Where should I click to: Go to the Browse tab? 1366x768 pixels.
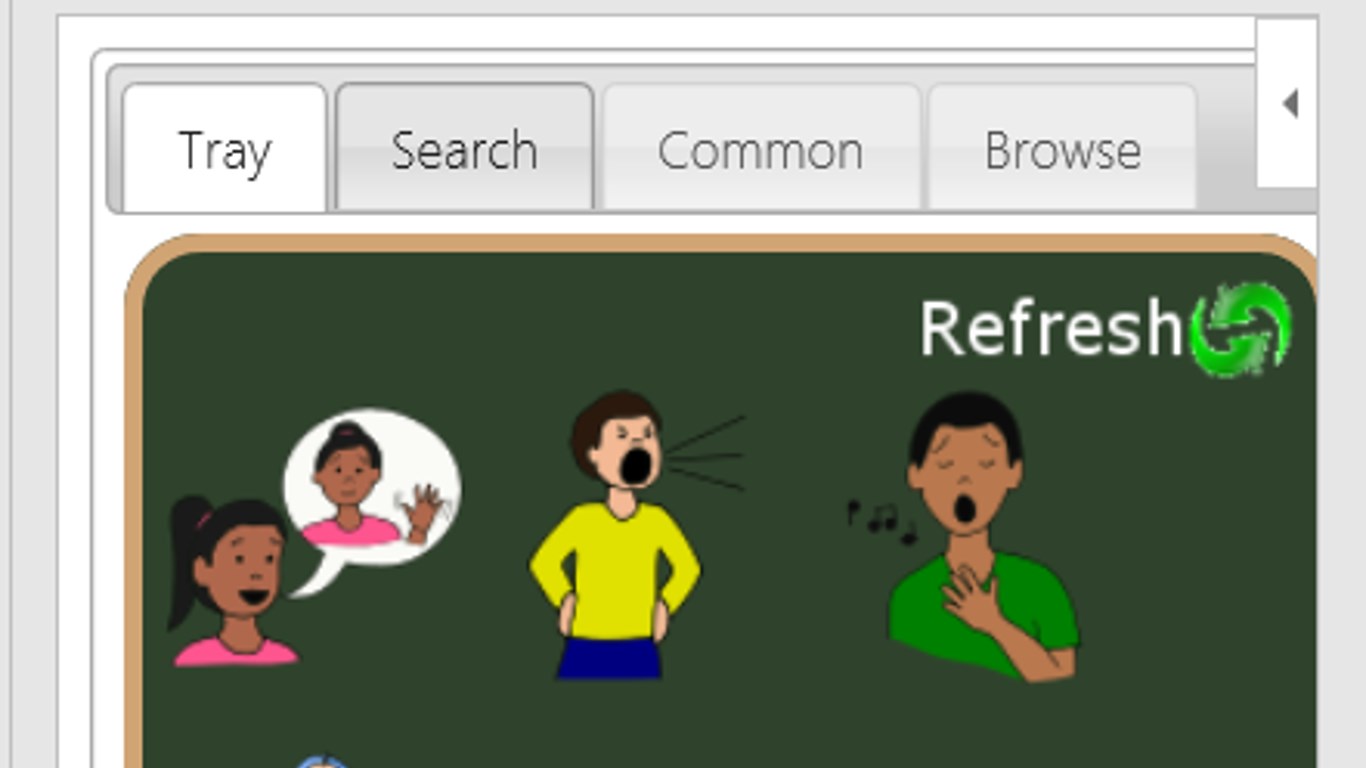[x=1062, y=148]
